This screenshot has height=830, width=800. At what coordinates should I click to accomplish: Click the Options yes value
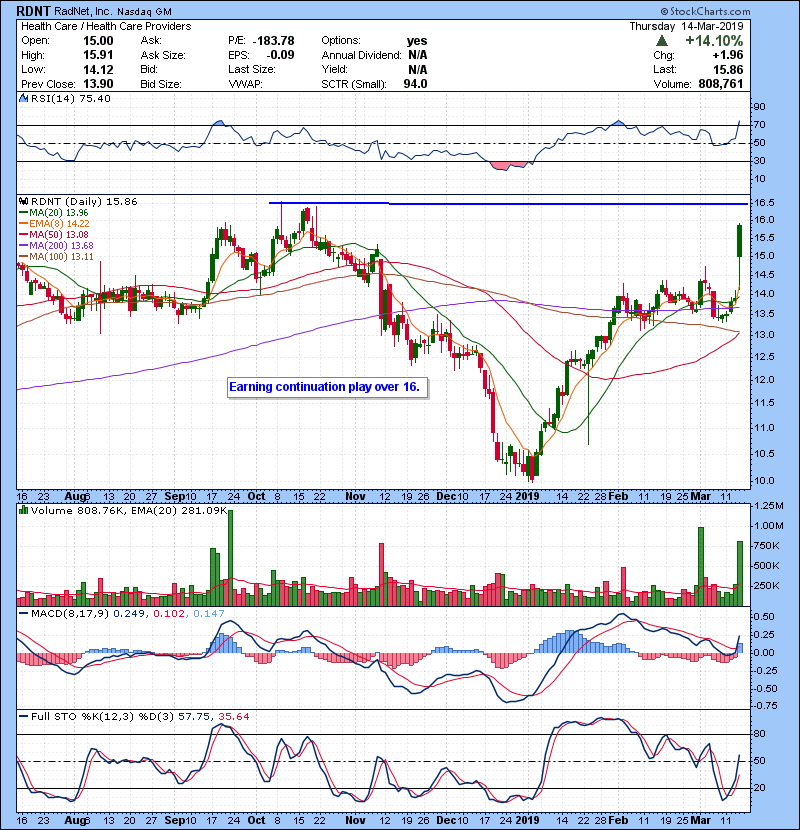(417, 41)
